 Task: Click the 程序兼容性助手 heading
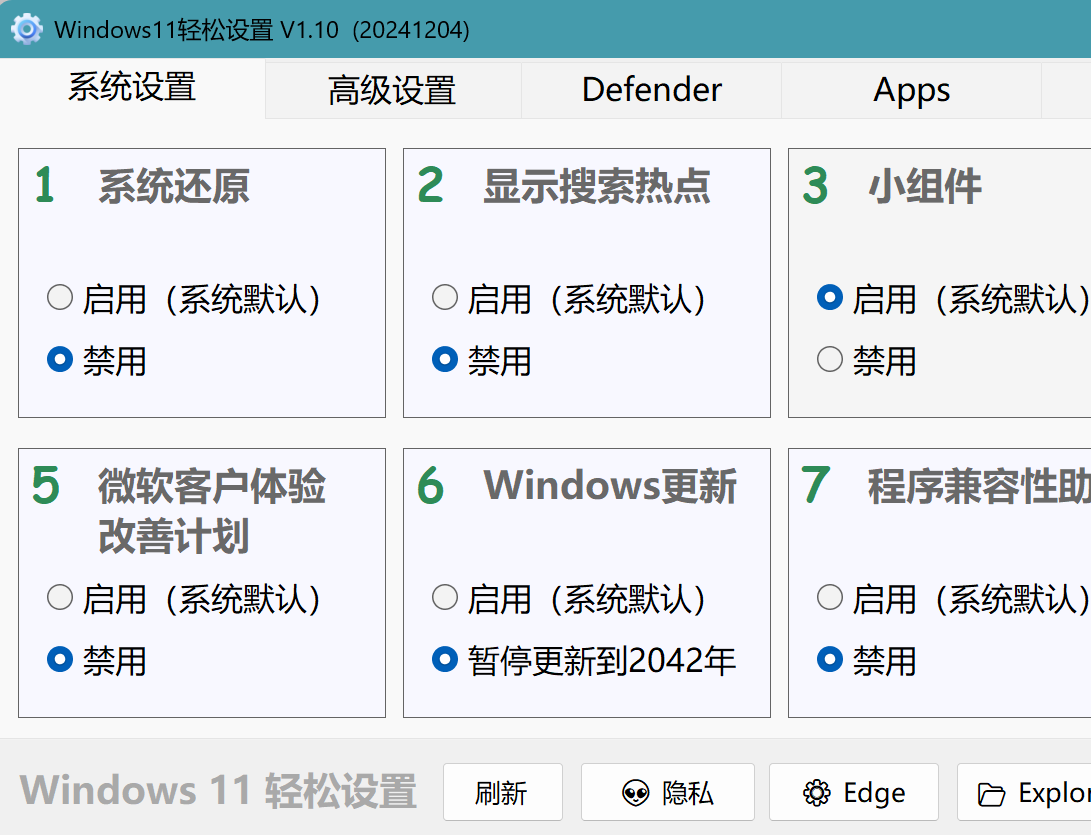(979, 486)
